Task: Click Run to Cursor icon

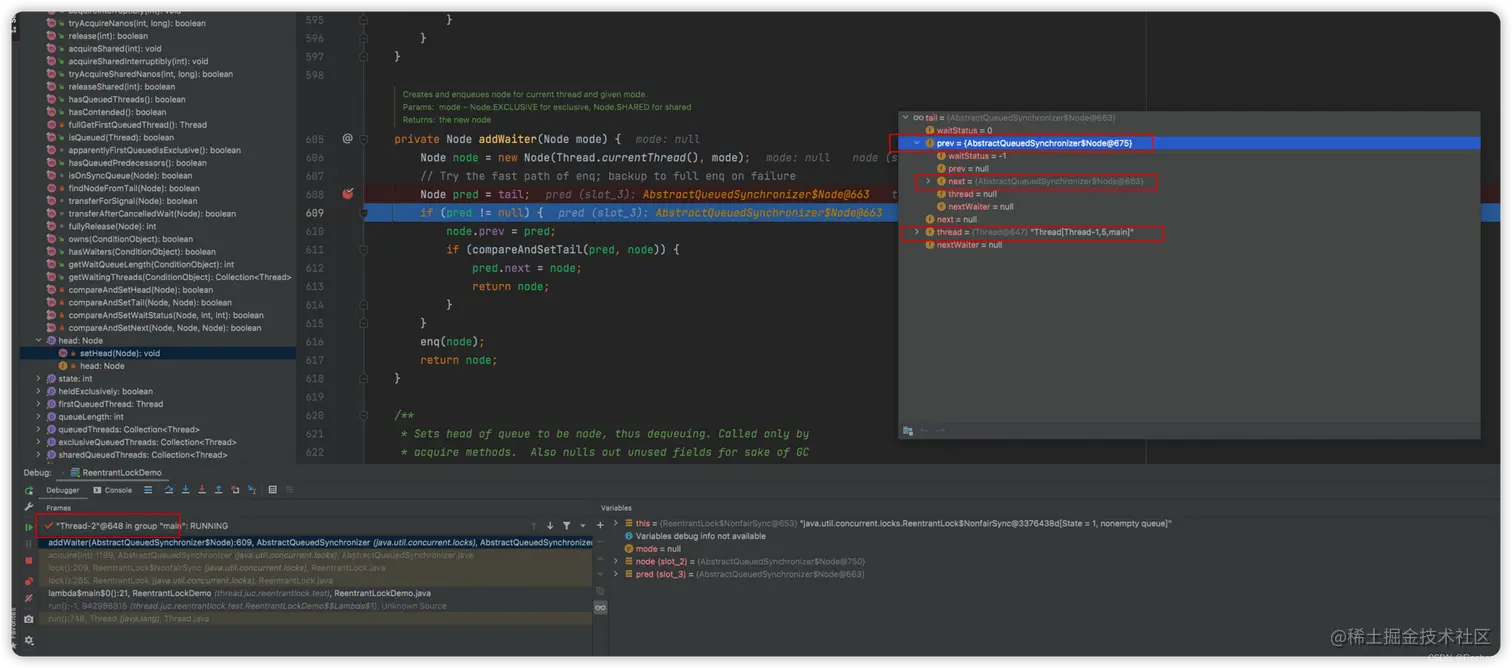Action: (x=252, y=490)
